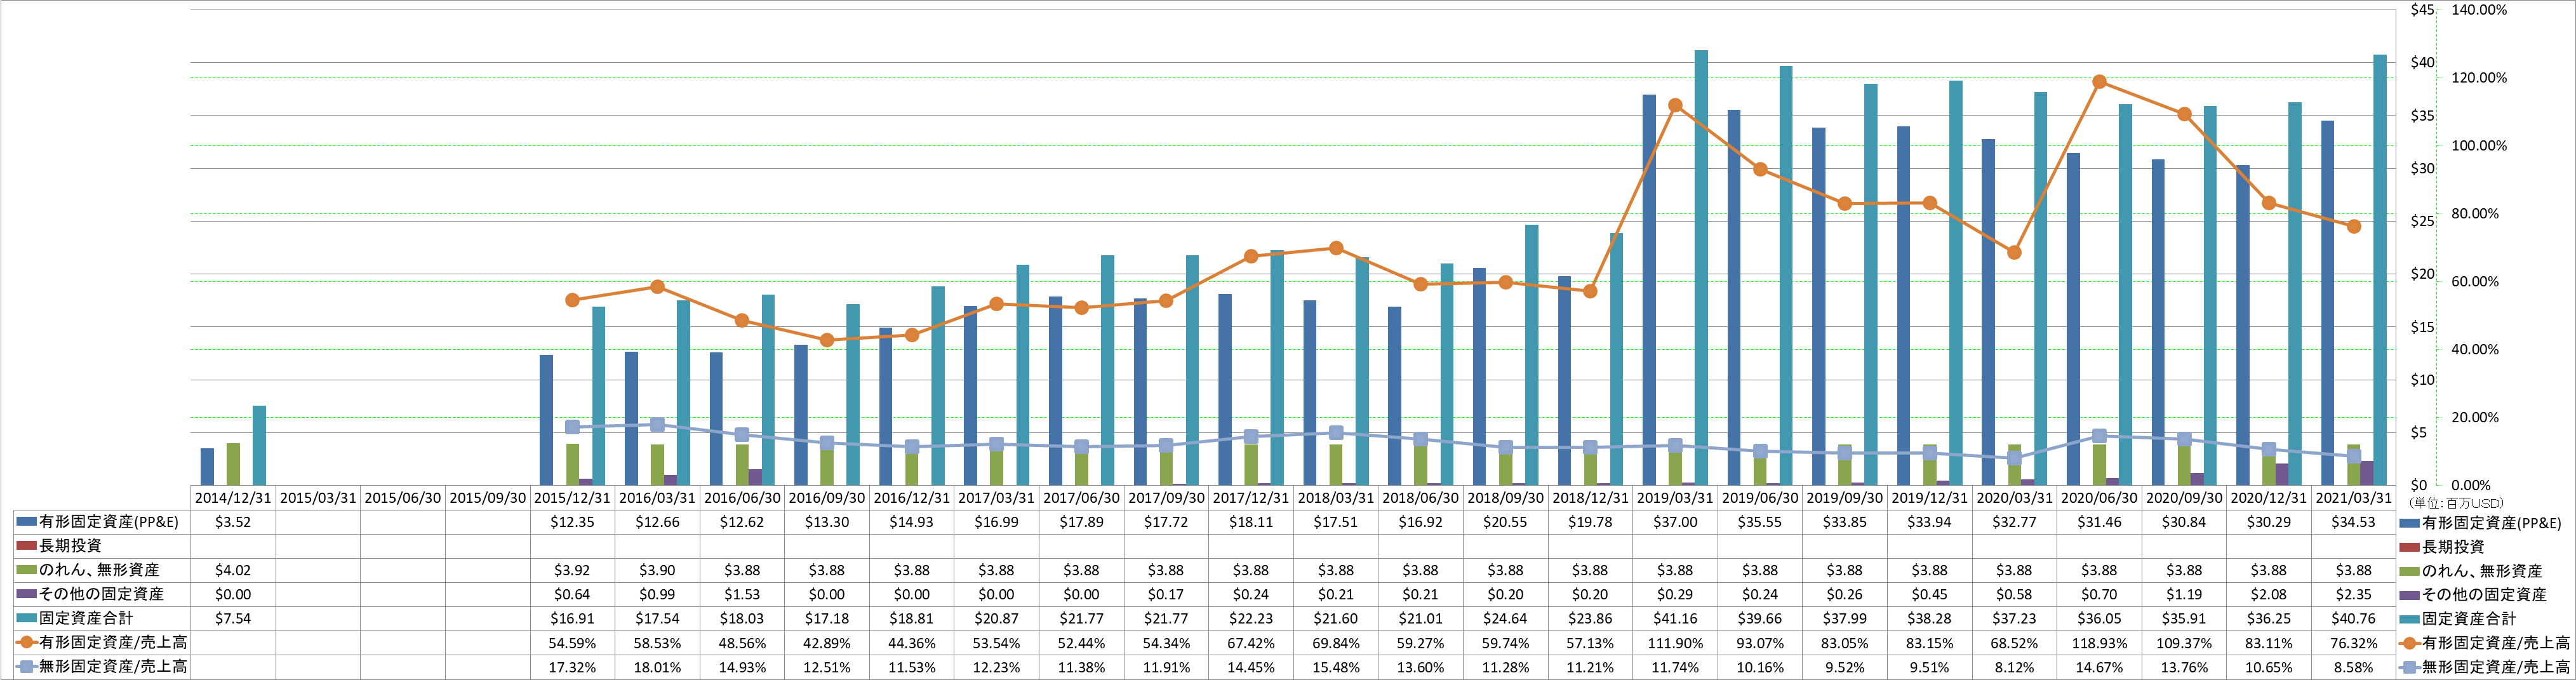Viewport: 2576px width, 680px height.
Task: Click the $25 axis label
Action: [2422, 221]
